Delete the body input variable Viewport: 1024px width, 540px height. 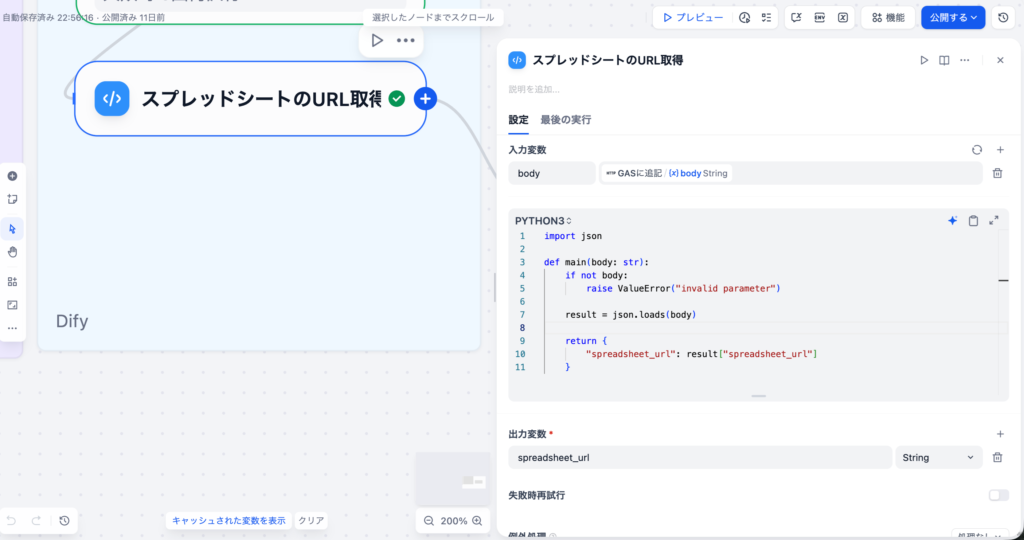(997, 173)
